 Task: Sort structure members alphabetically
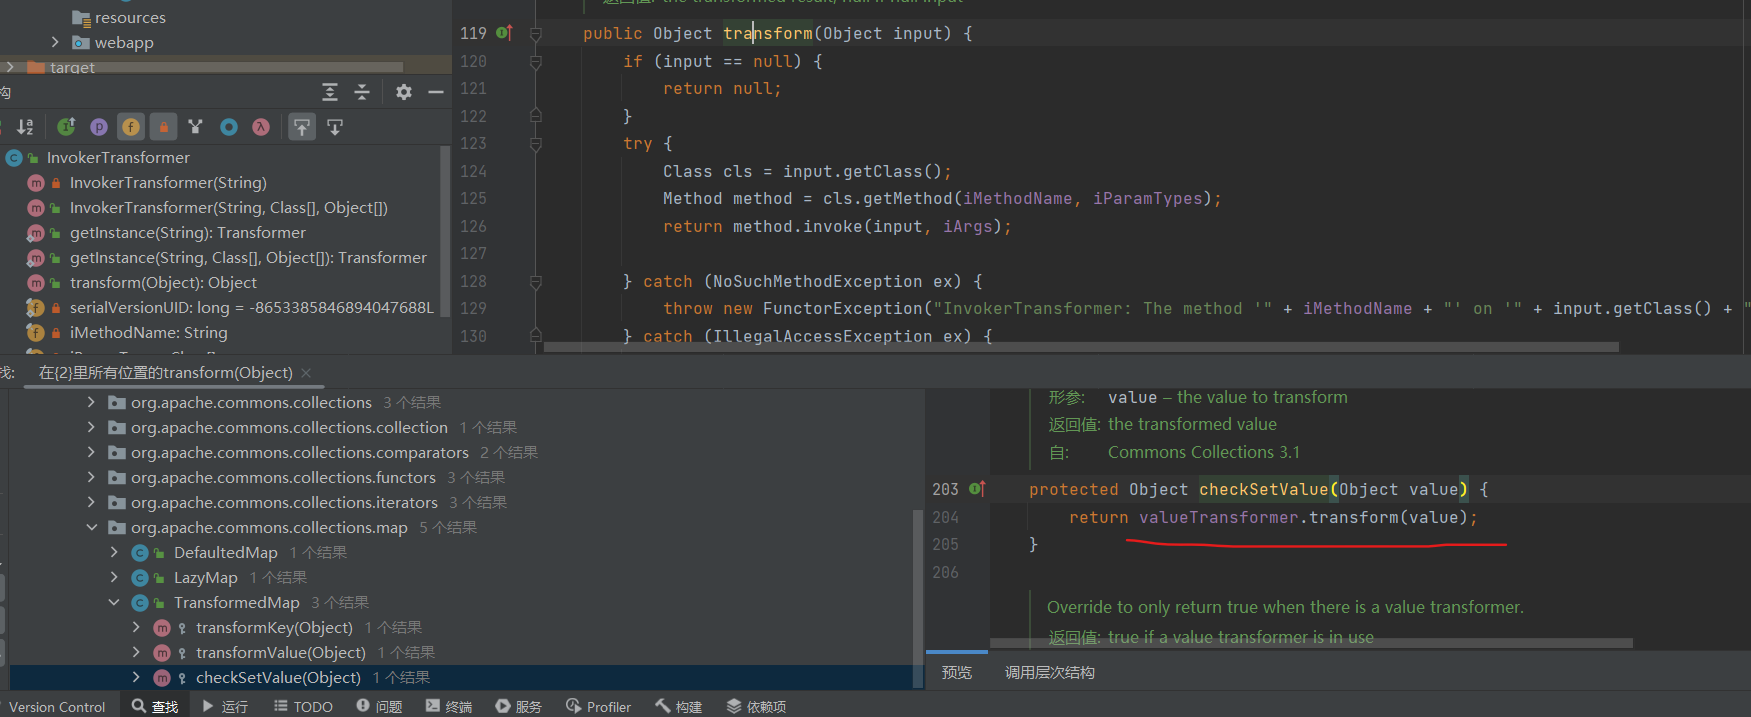click(x=25, y=127)
